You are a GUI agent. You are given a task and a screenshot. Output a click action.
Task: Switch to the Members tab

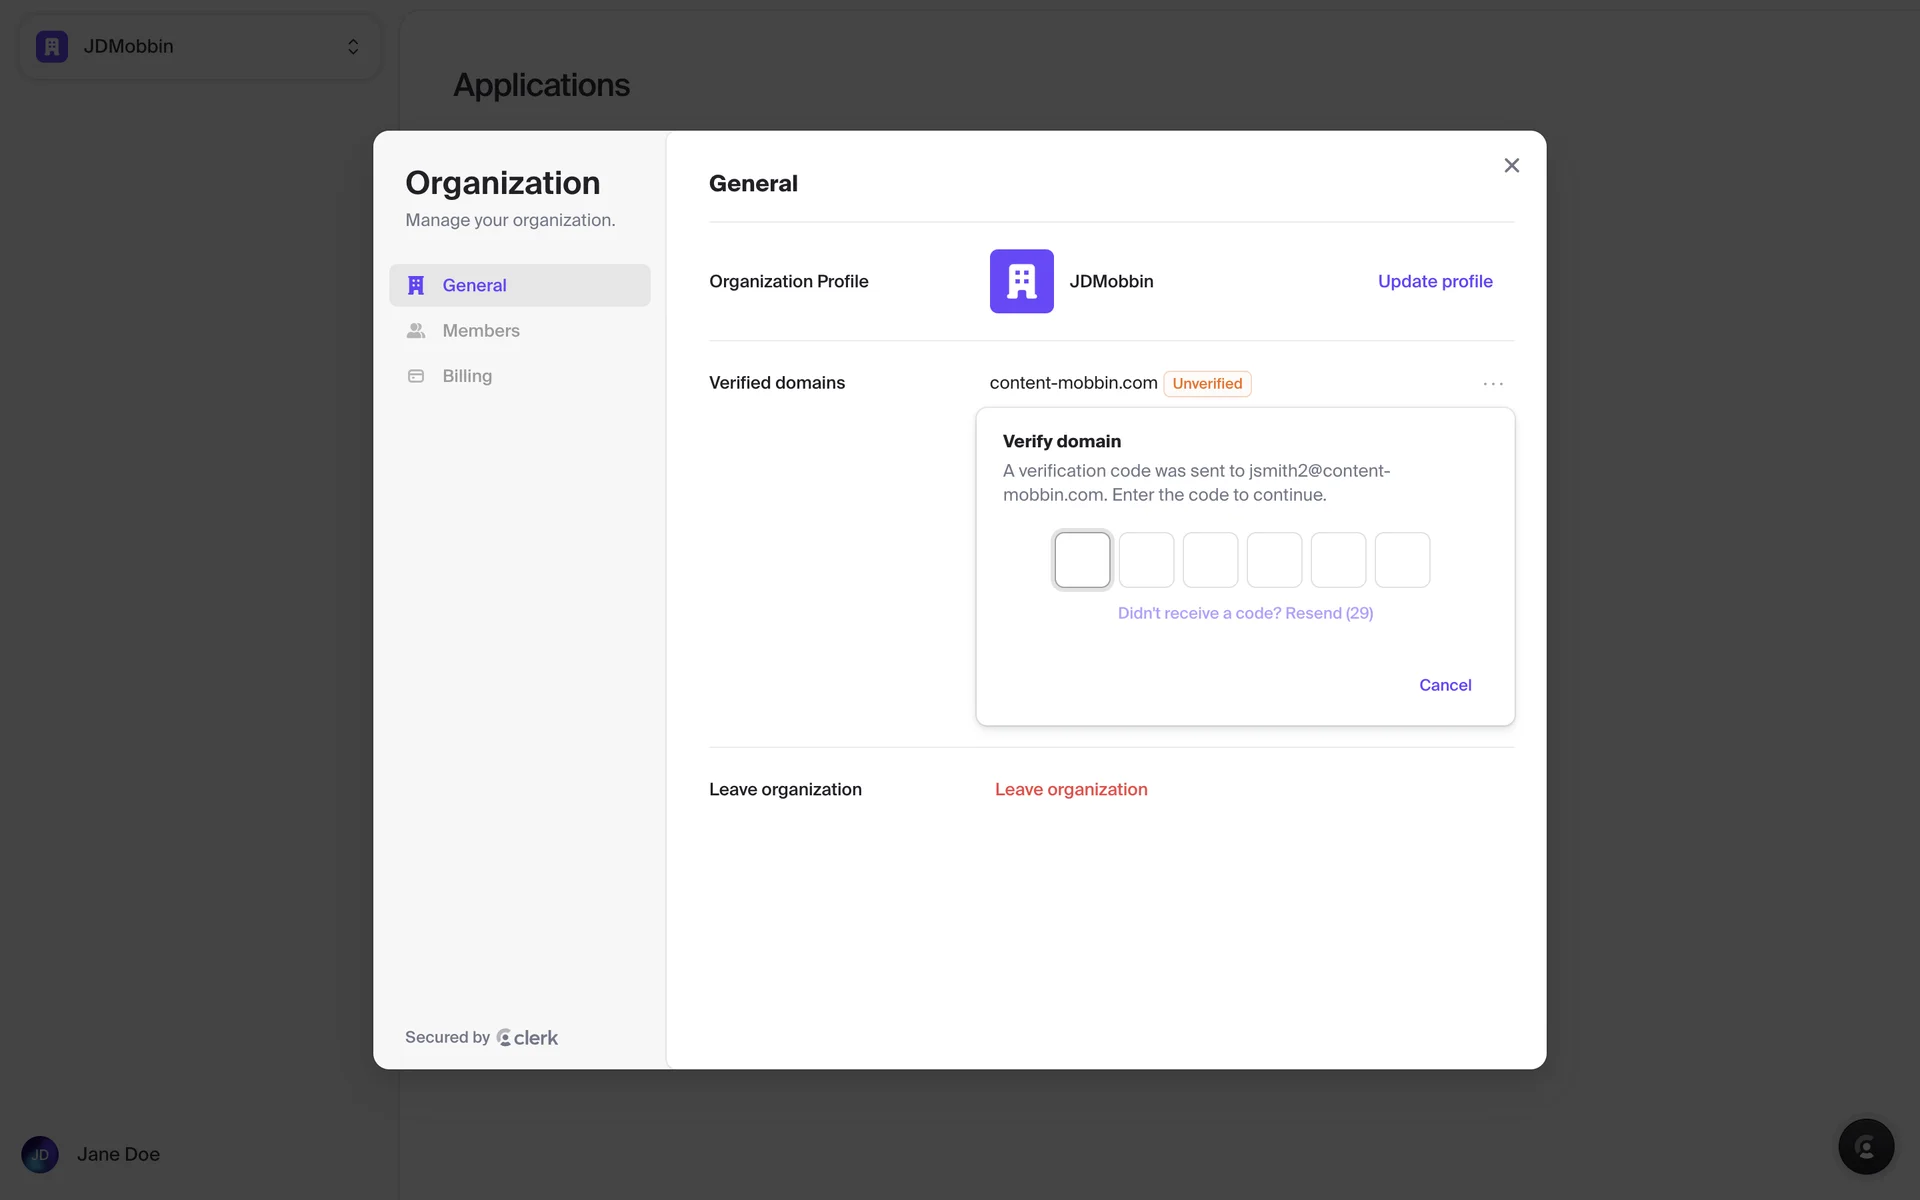click(x=480, y=331)
